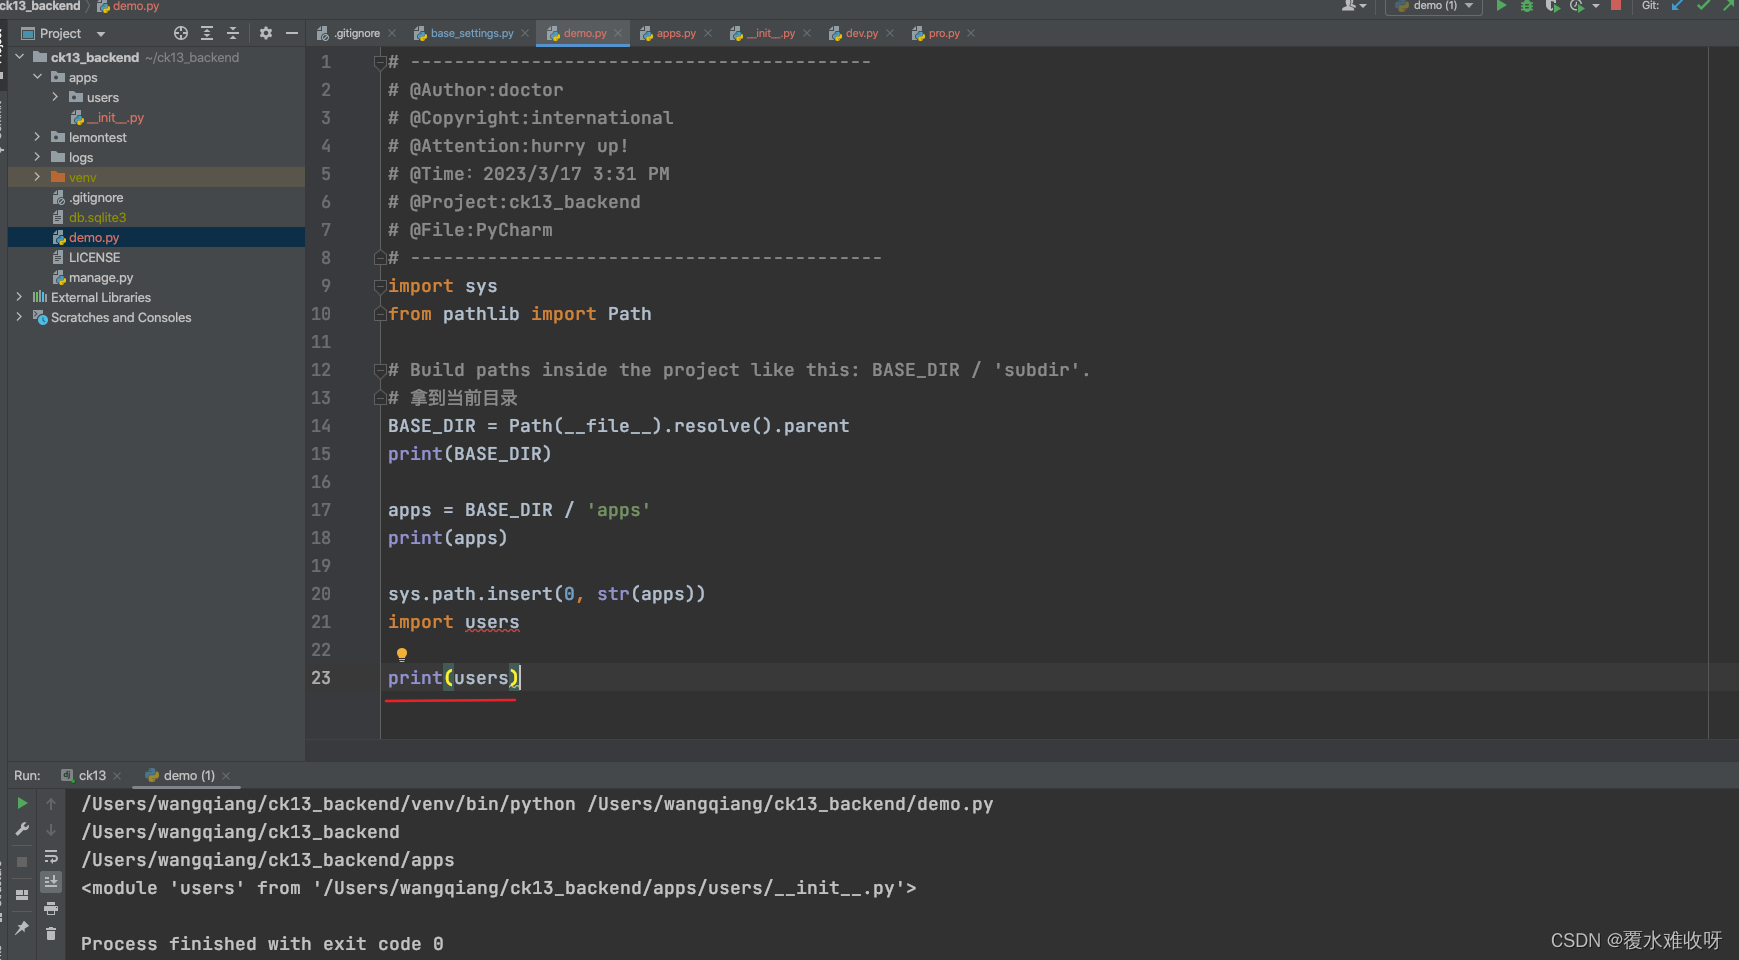
Task: Close the base_settings.py editor tab
Action: pyautogui.click(x=525, y=33)
